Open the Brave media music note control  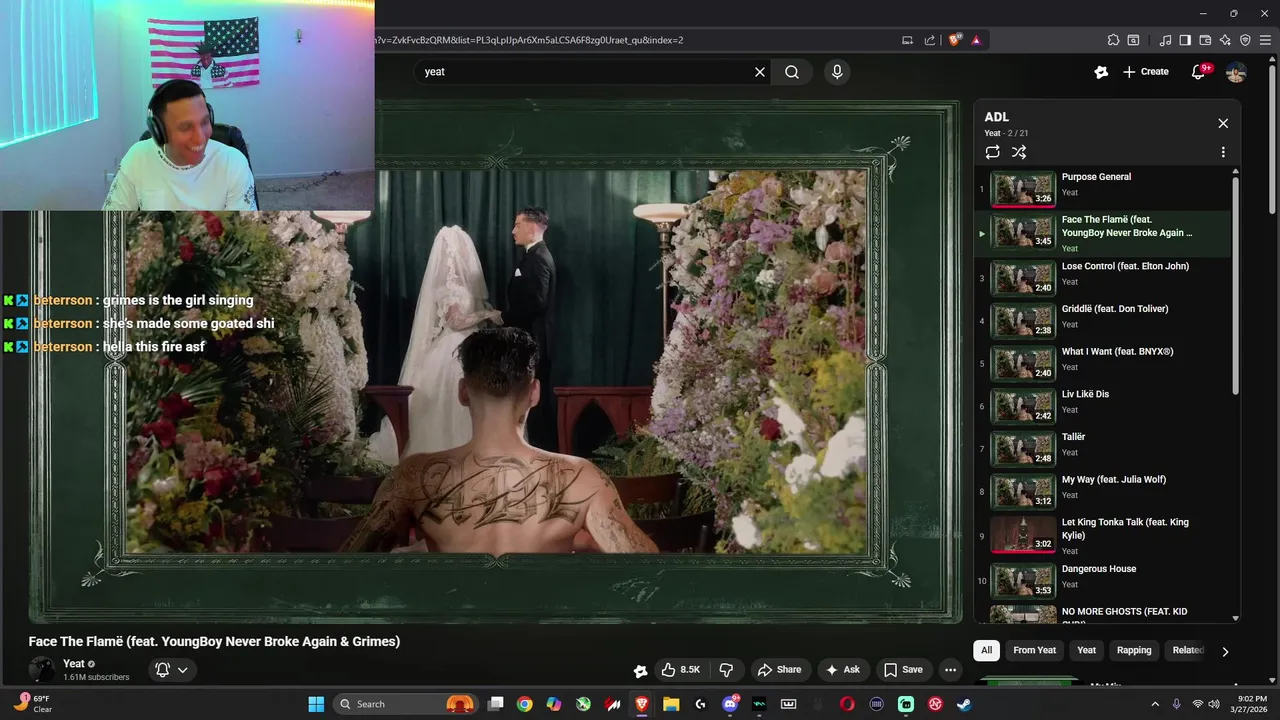click(1165, 40)
